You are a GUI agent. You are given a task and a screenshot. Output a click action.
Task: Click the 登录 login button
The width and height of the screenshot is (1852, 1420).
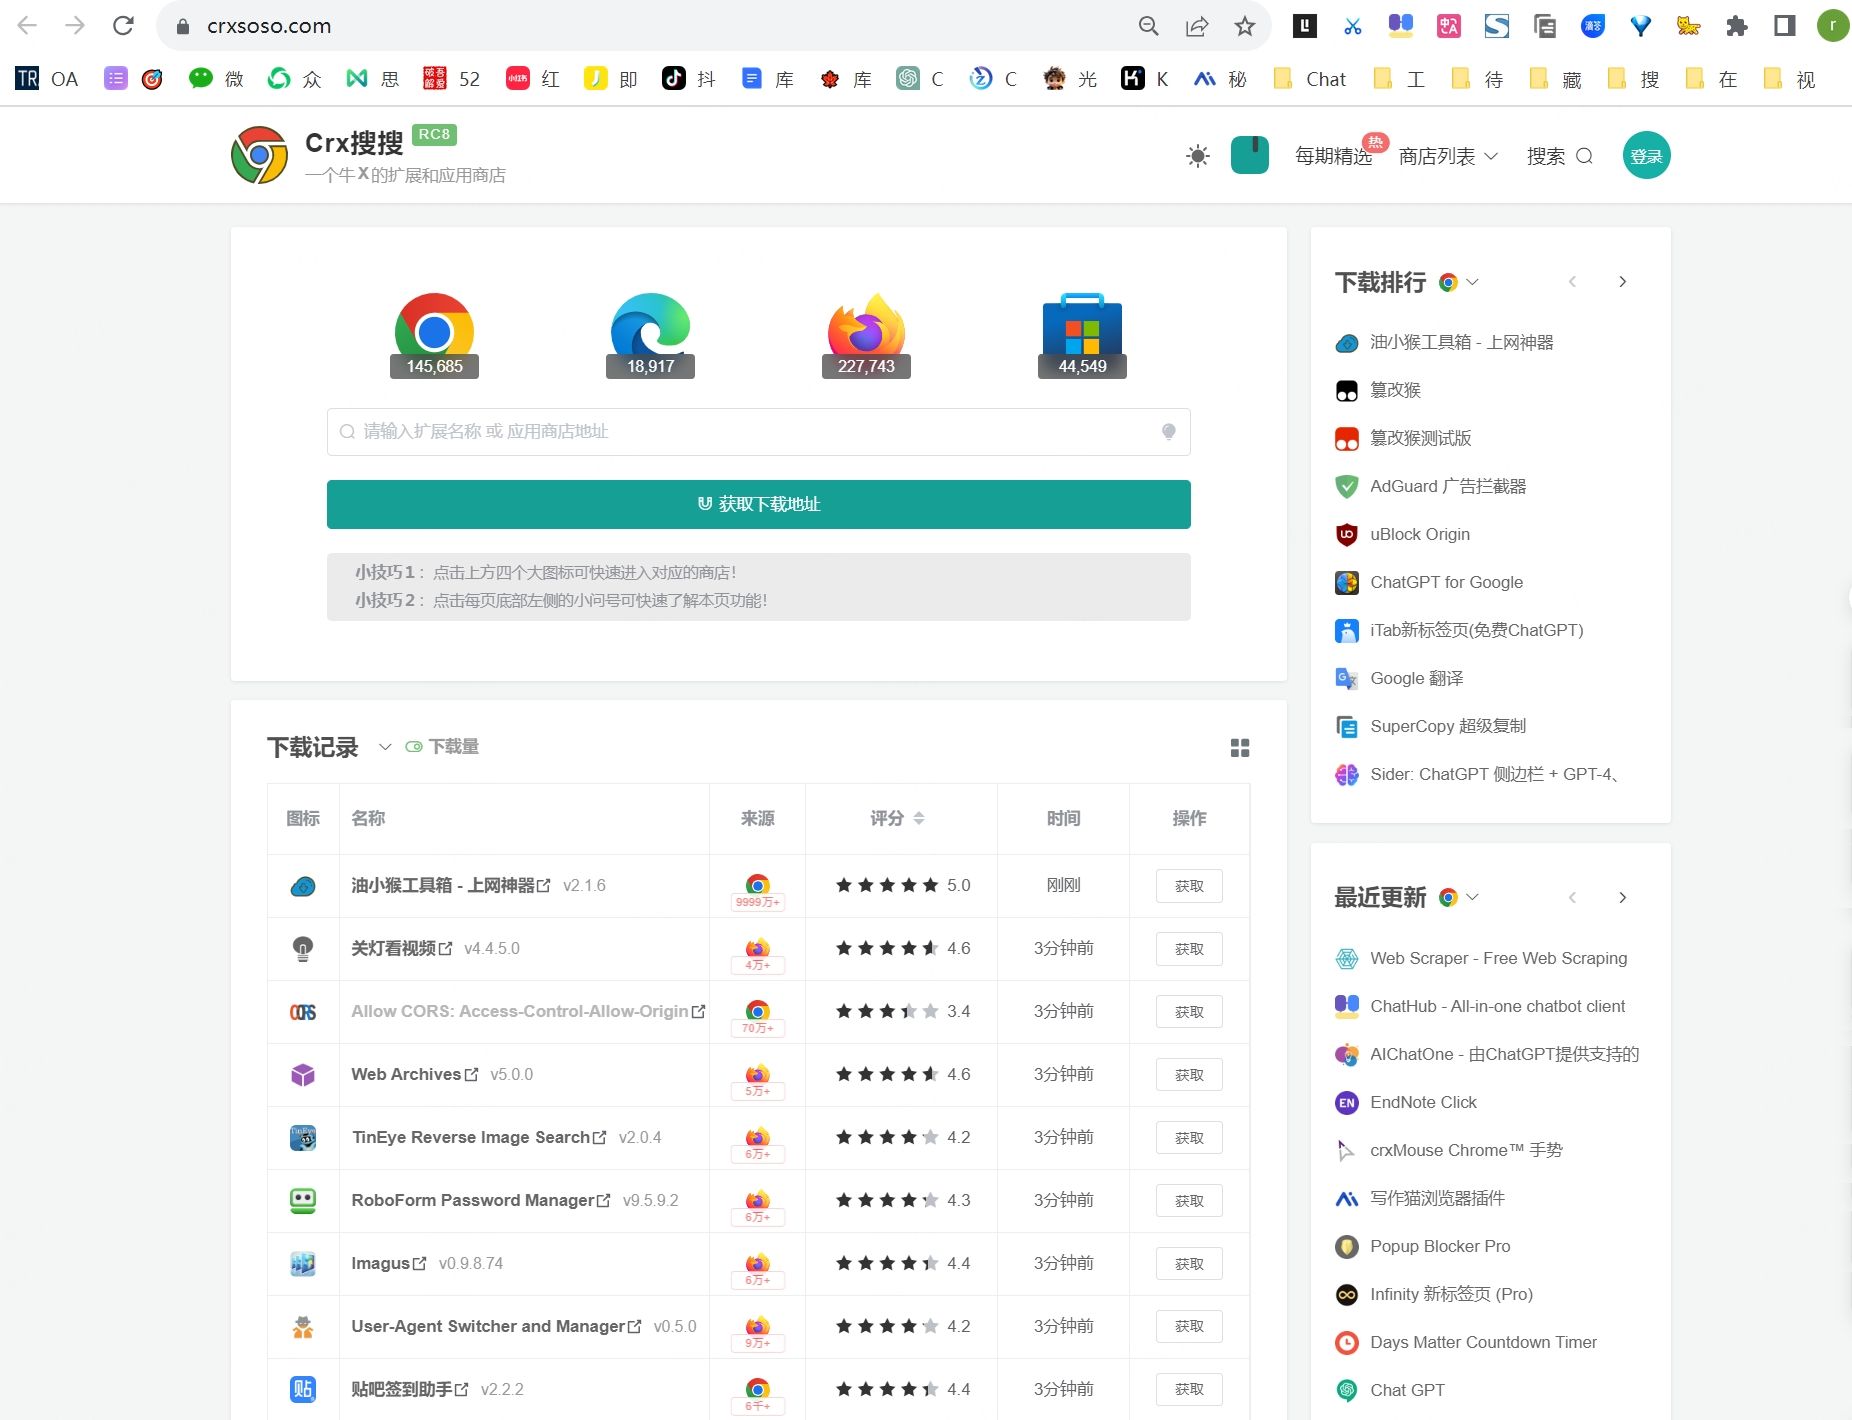[x=1646, y=156]
